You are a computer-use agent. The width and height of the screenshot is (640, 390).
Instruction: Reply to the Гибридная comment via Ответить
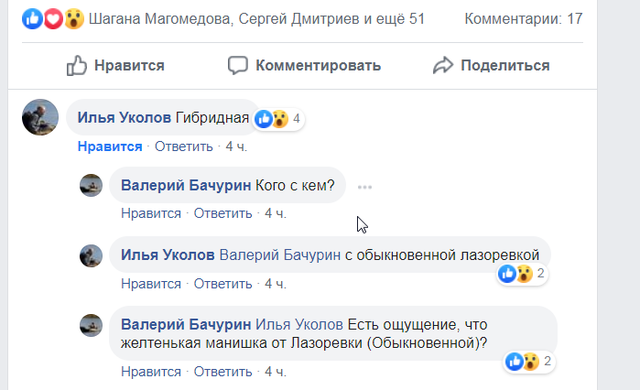(184, 146)
